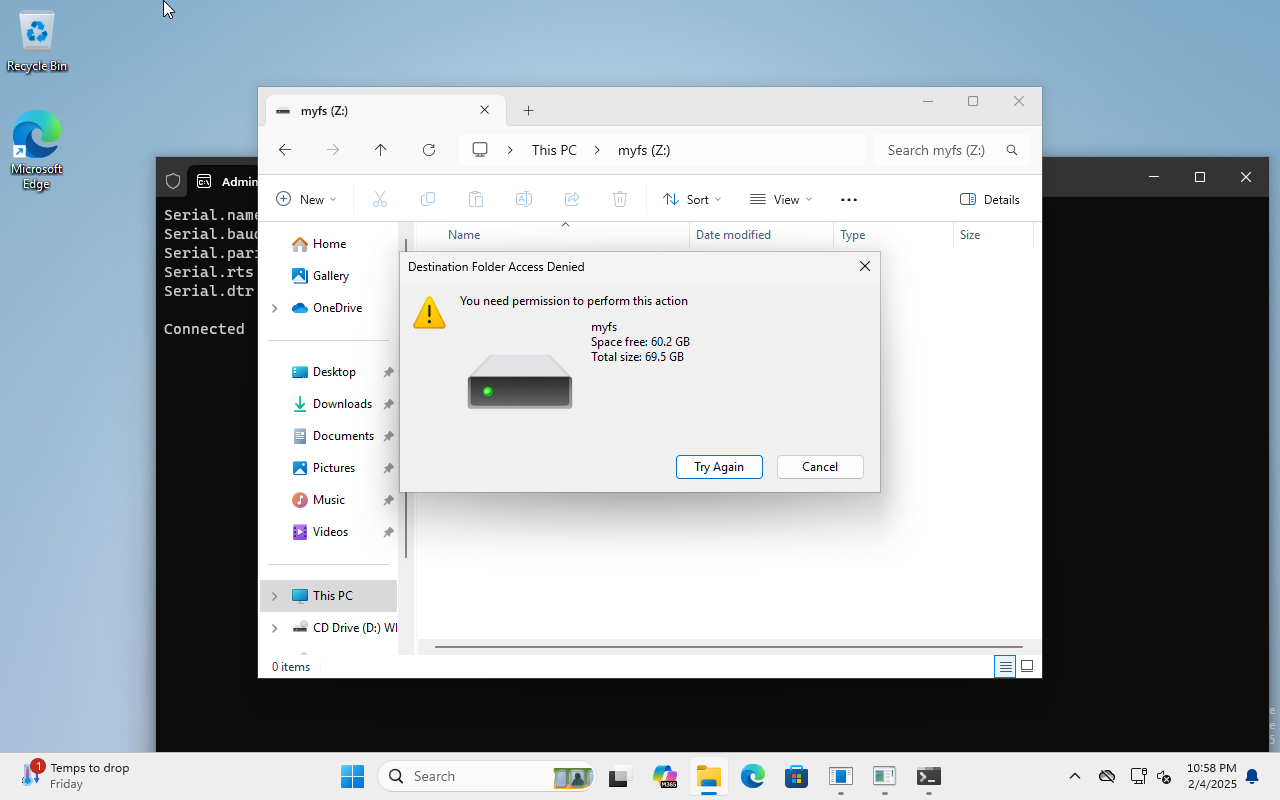Open Downloads in the sidebar
Screen dimensions: 1280x800
[342, 404]
